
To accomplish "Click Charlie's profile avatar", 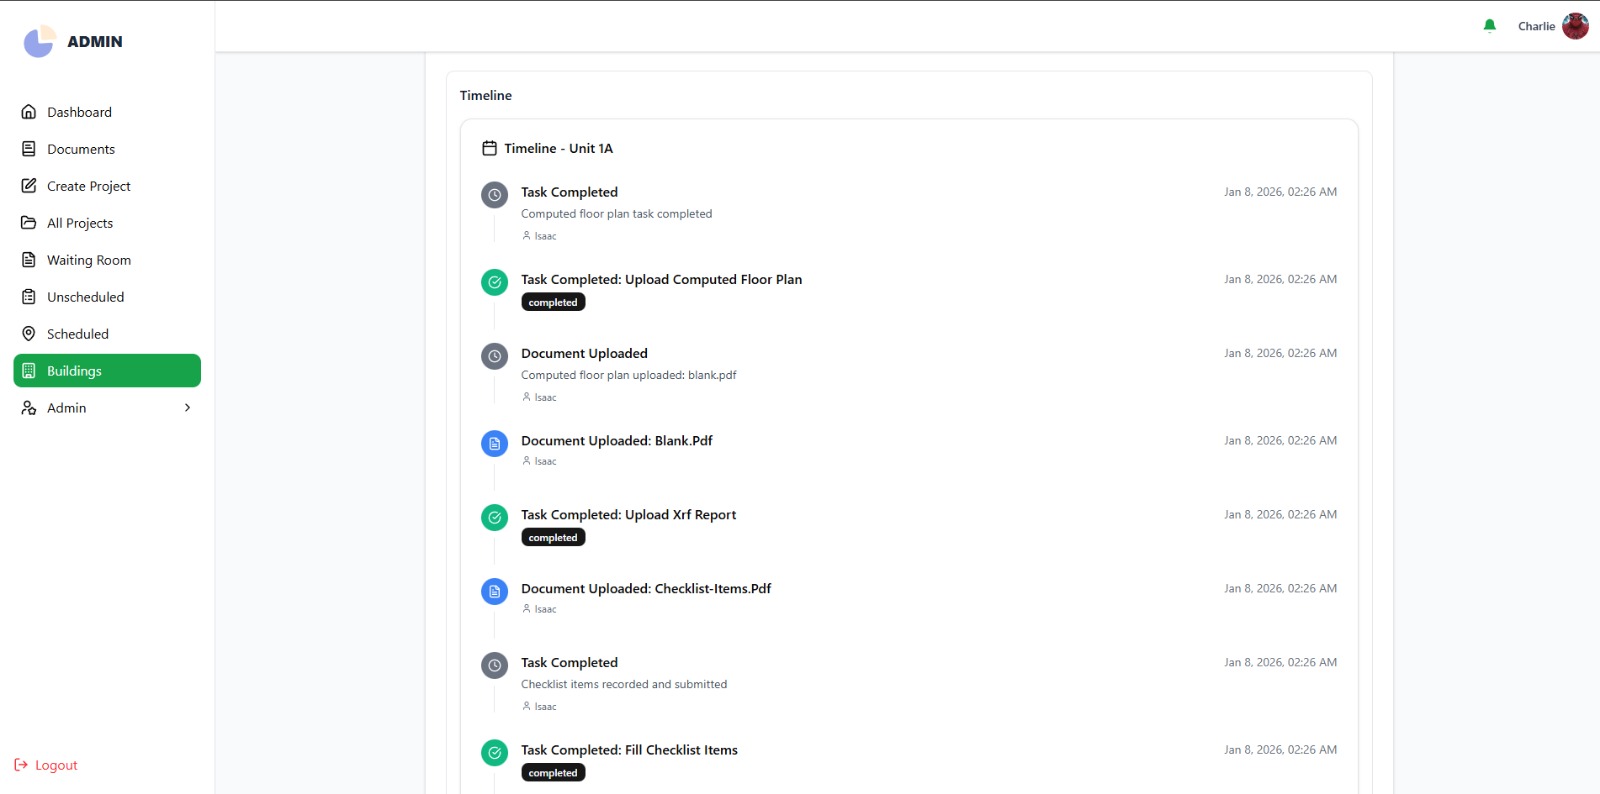I will click(1575, 26).
